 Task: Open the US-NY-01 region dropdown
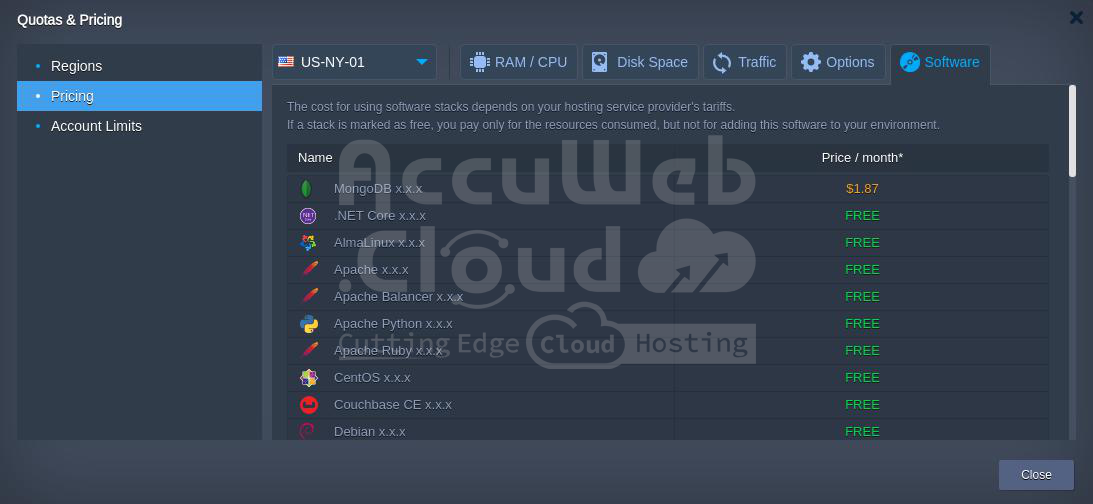(354, 62)
